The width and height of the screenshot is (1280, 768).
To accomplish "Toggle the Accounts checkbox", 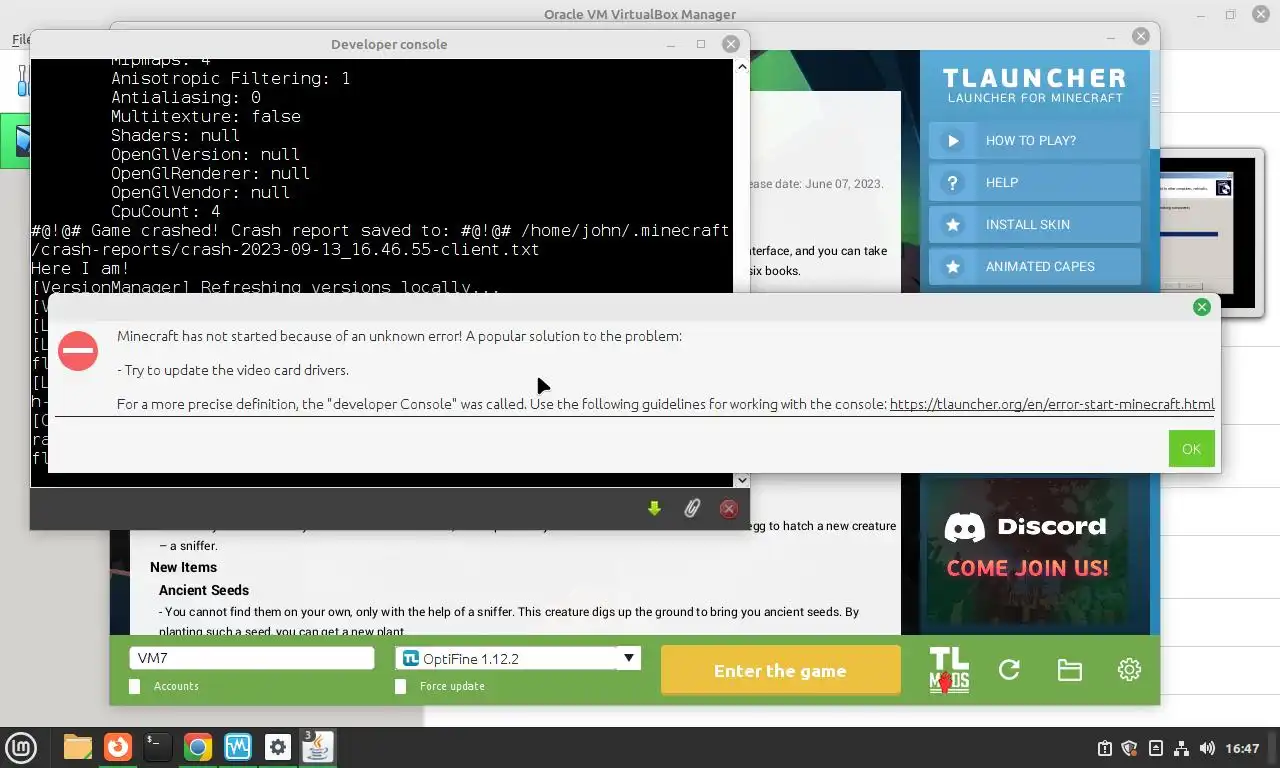I will [135, 686].
